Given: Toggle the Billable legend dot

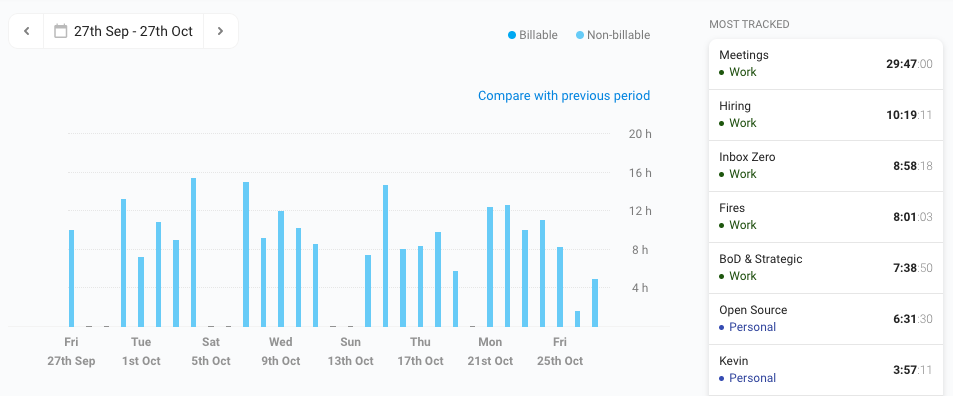Looking at the screenshot, I should 512,35.
